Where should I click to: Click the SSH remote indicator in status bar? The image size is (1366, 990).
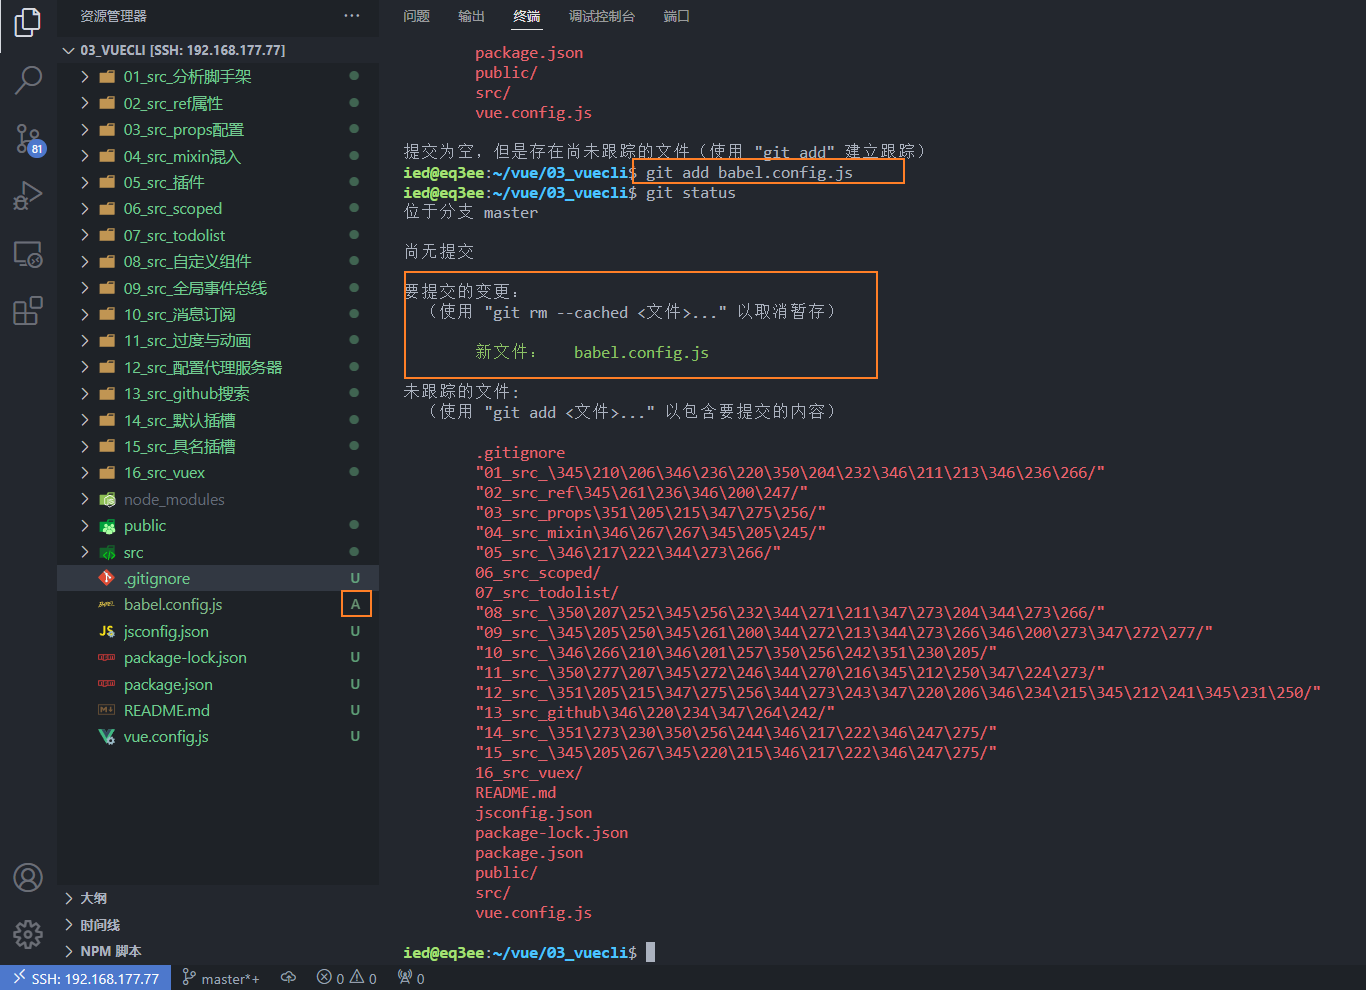click(x=86, y=978)
